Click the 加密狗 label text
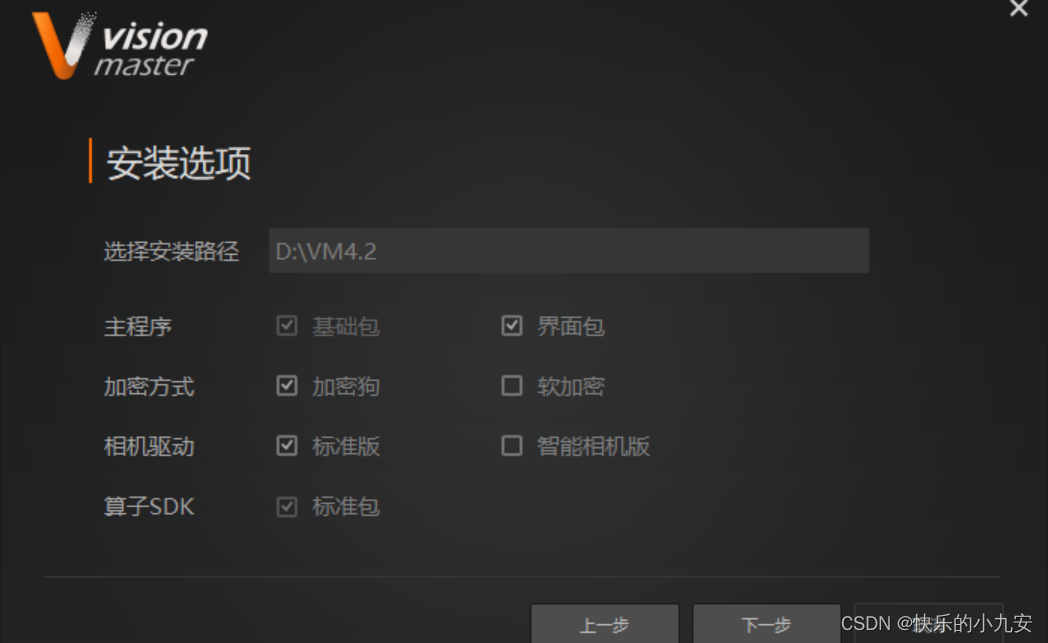This screenshot has height=643, width=1048. tap(346, 386)
